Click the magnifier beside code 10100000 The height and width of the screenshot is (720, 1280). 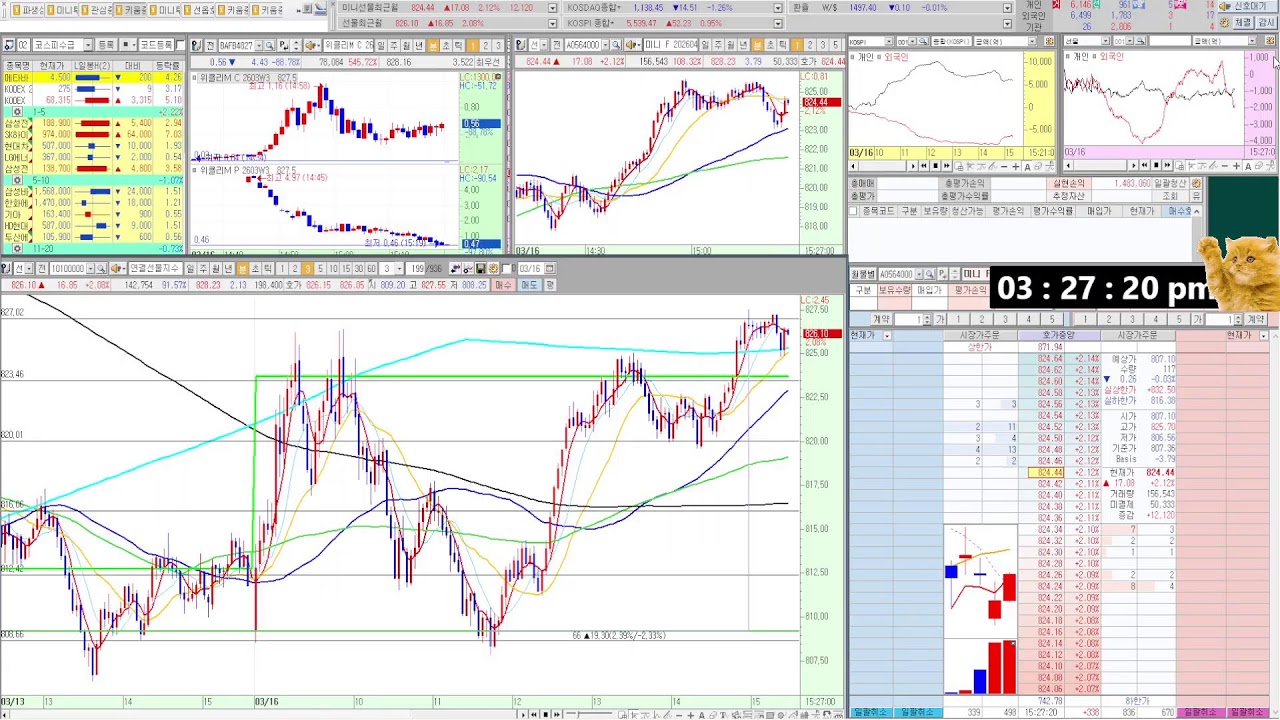click(x=102, y=269)
